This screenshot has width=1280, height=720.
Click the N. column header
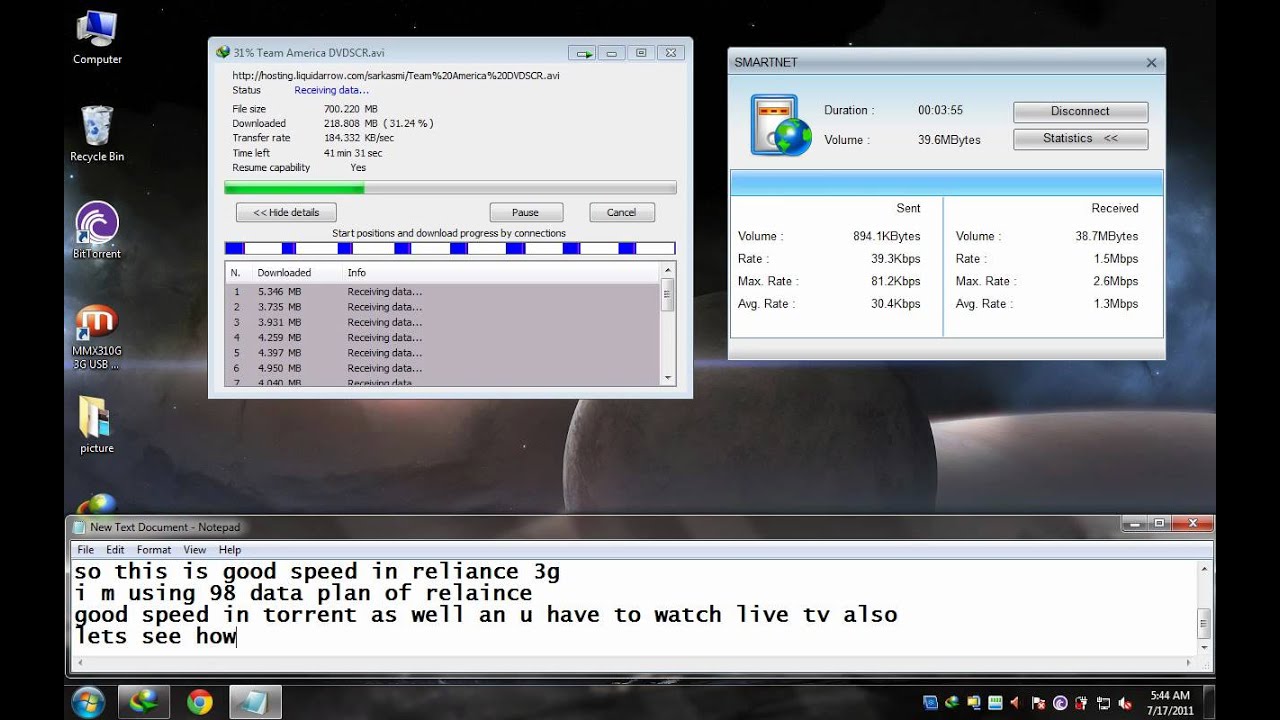(239, 272)
